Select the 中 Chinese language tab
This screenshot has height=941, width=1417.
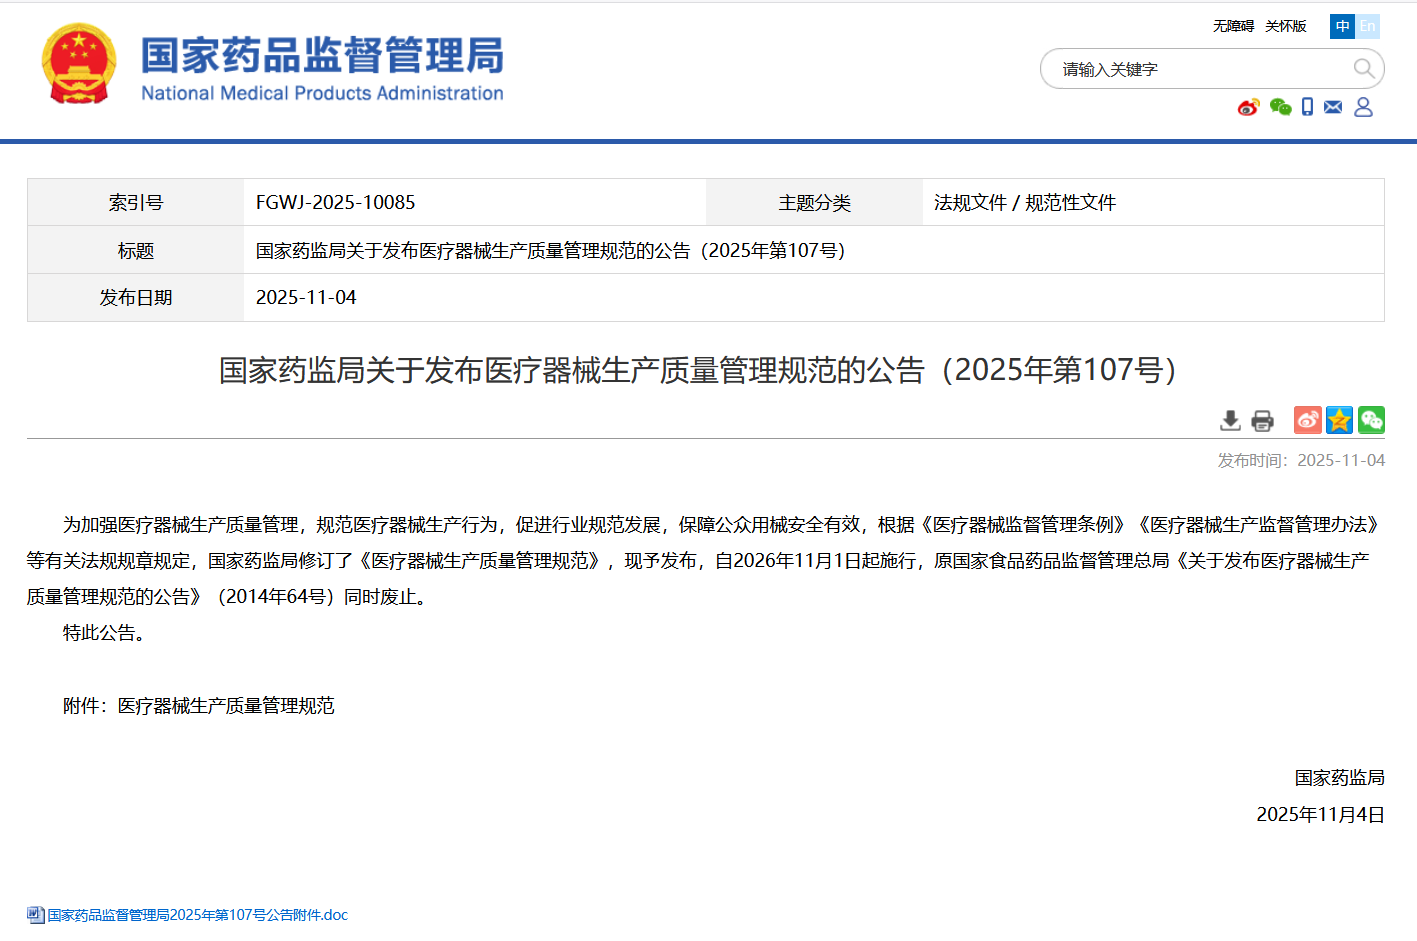(x=1341, y=25)
